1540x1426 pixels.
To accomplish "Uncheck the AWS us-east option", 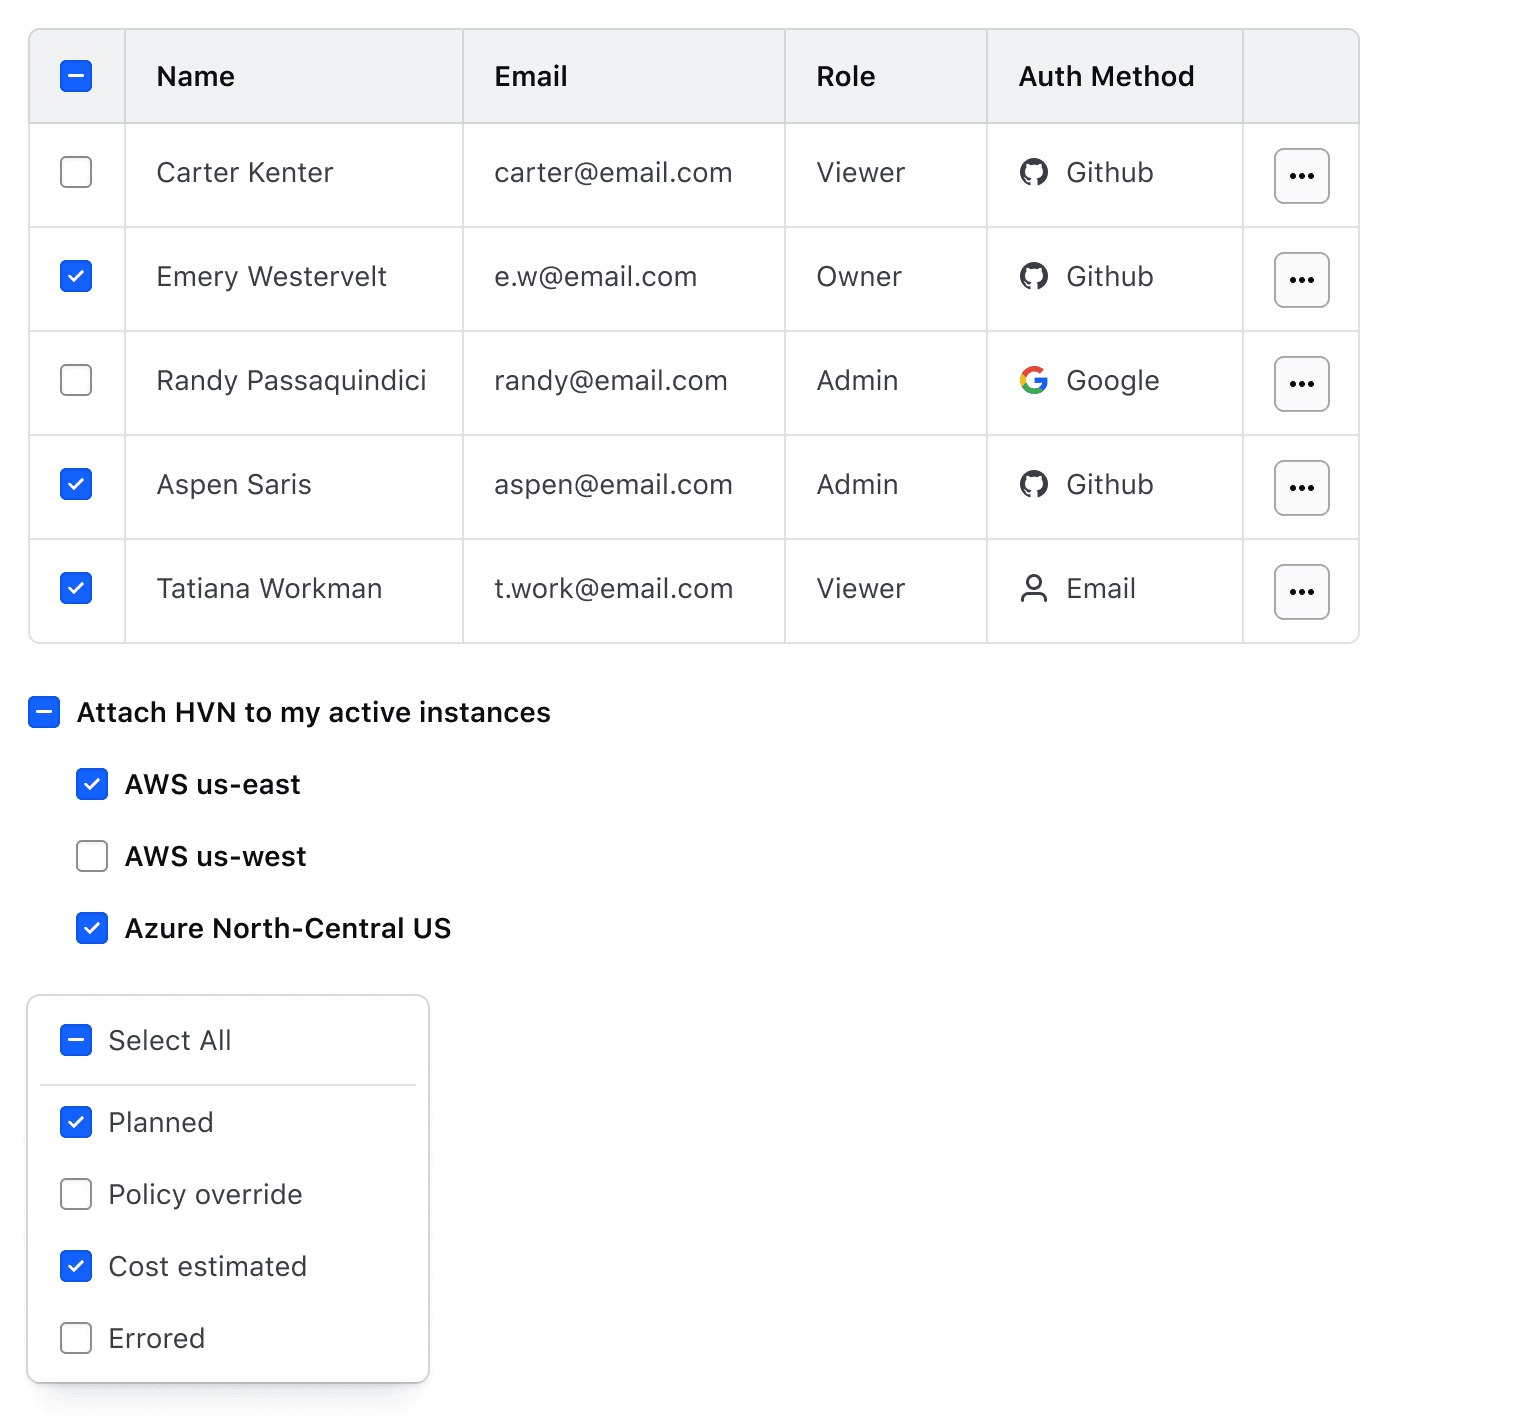I will (91, 784).
